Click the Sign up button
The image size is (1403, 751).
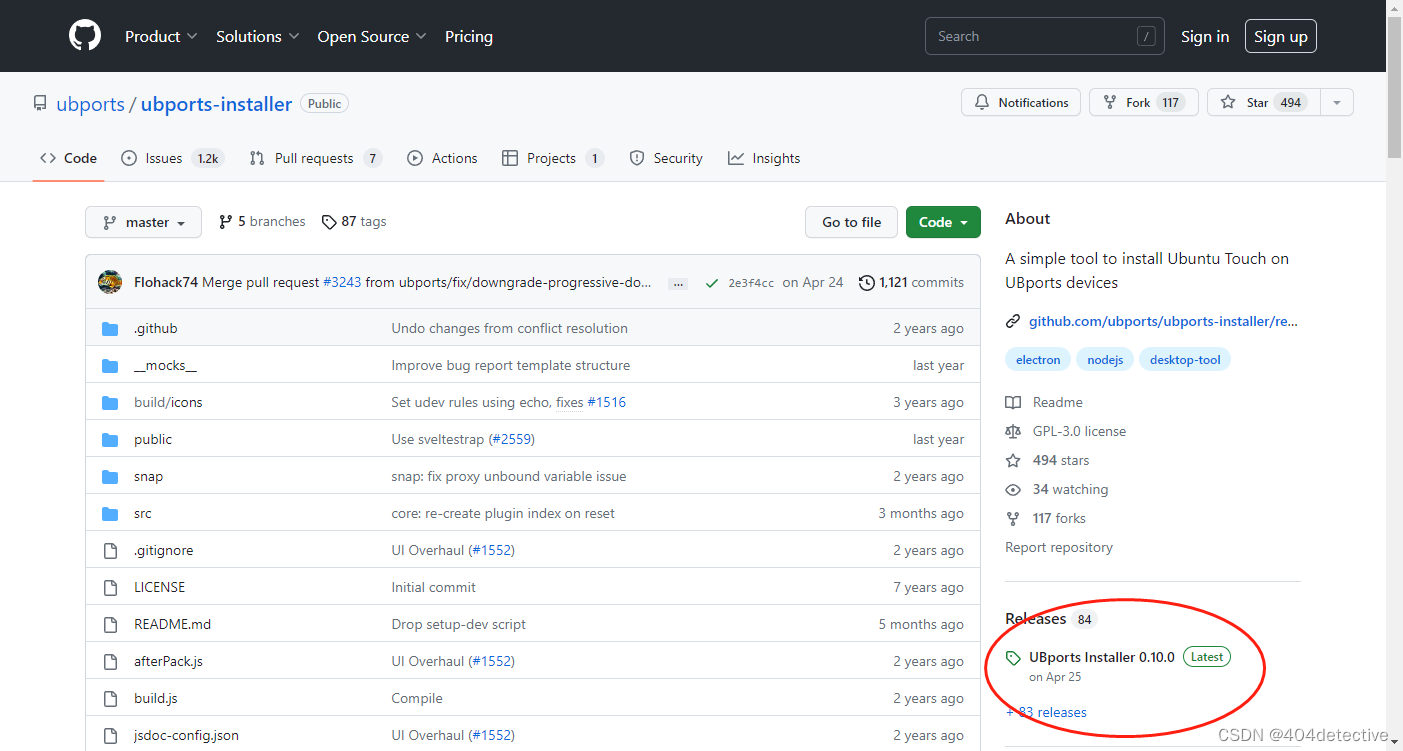[1281, 36]
